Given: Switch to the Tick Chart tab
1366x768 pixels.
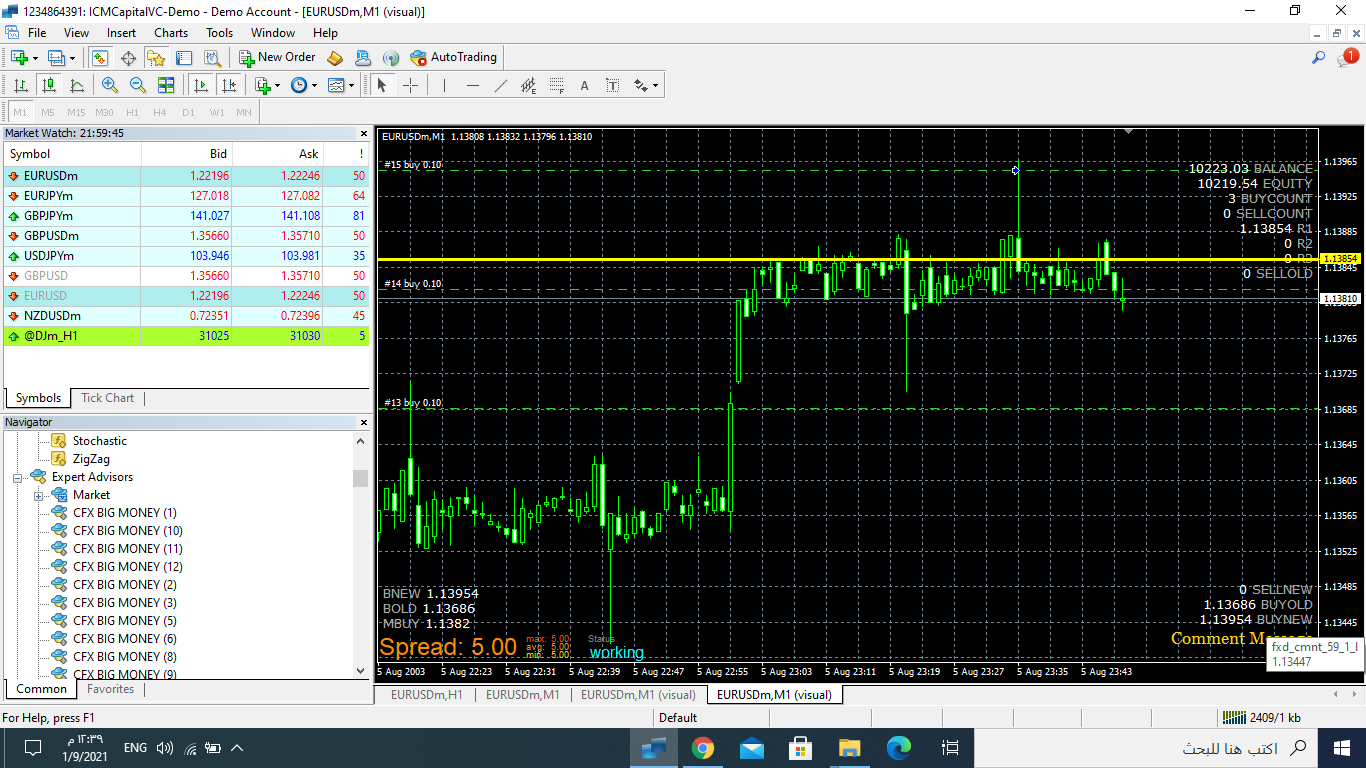Looking at the screenshot, I should click(x=107, y=398).
